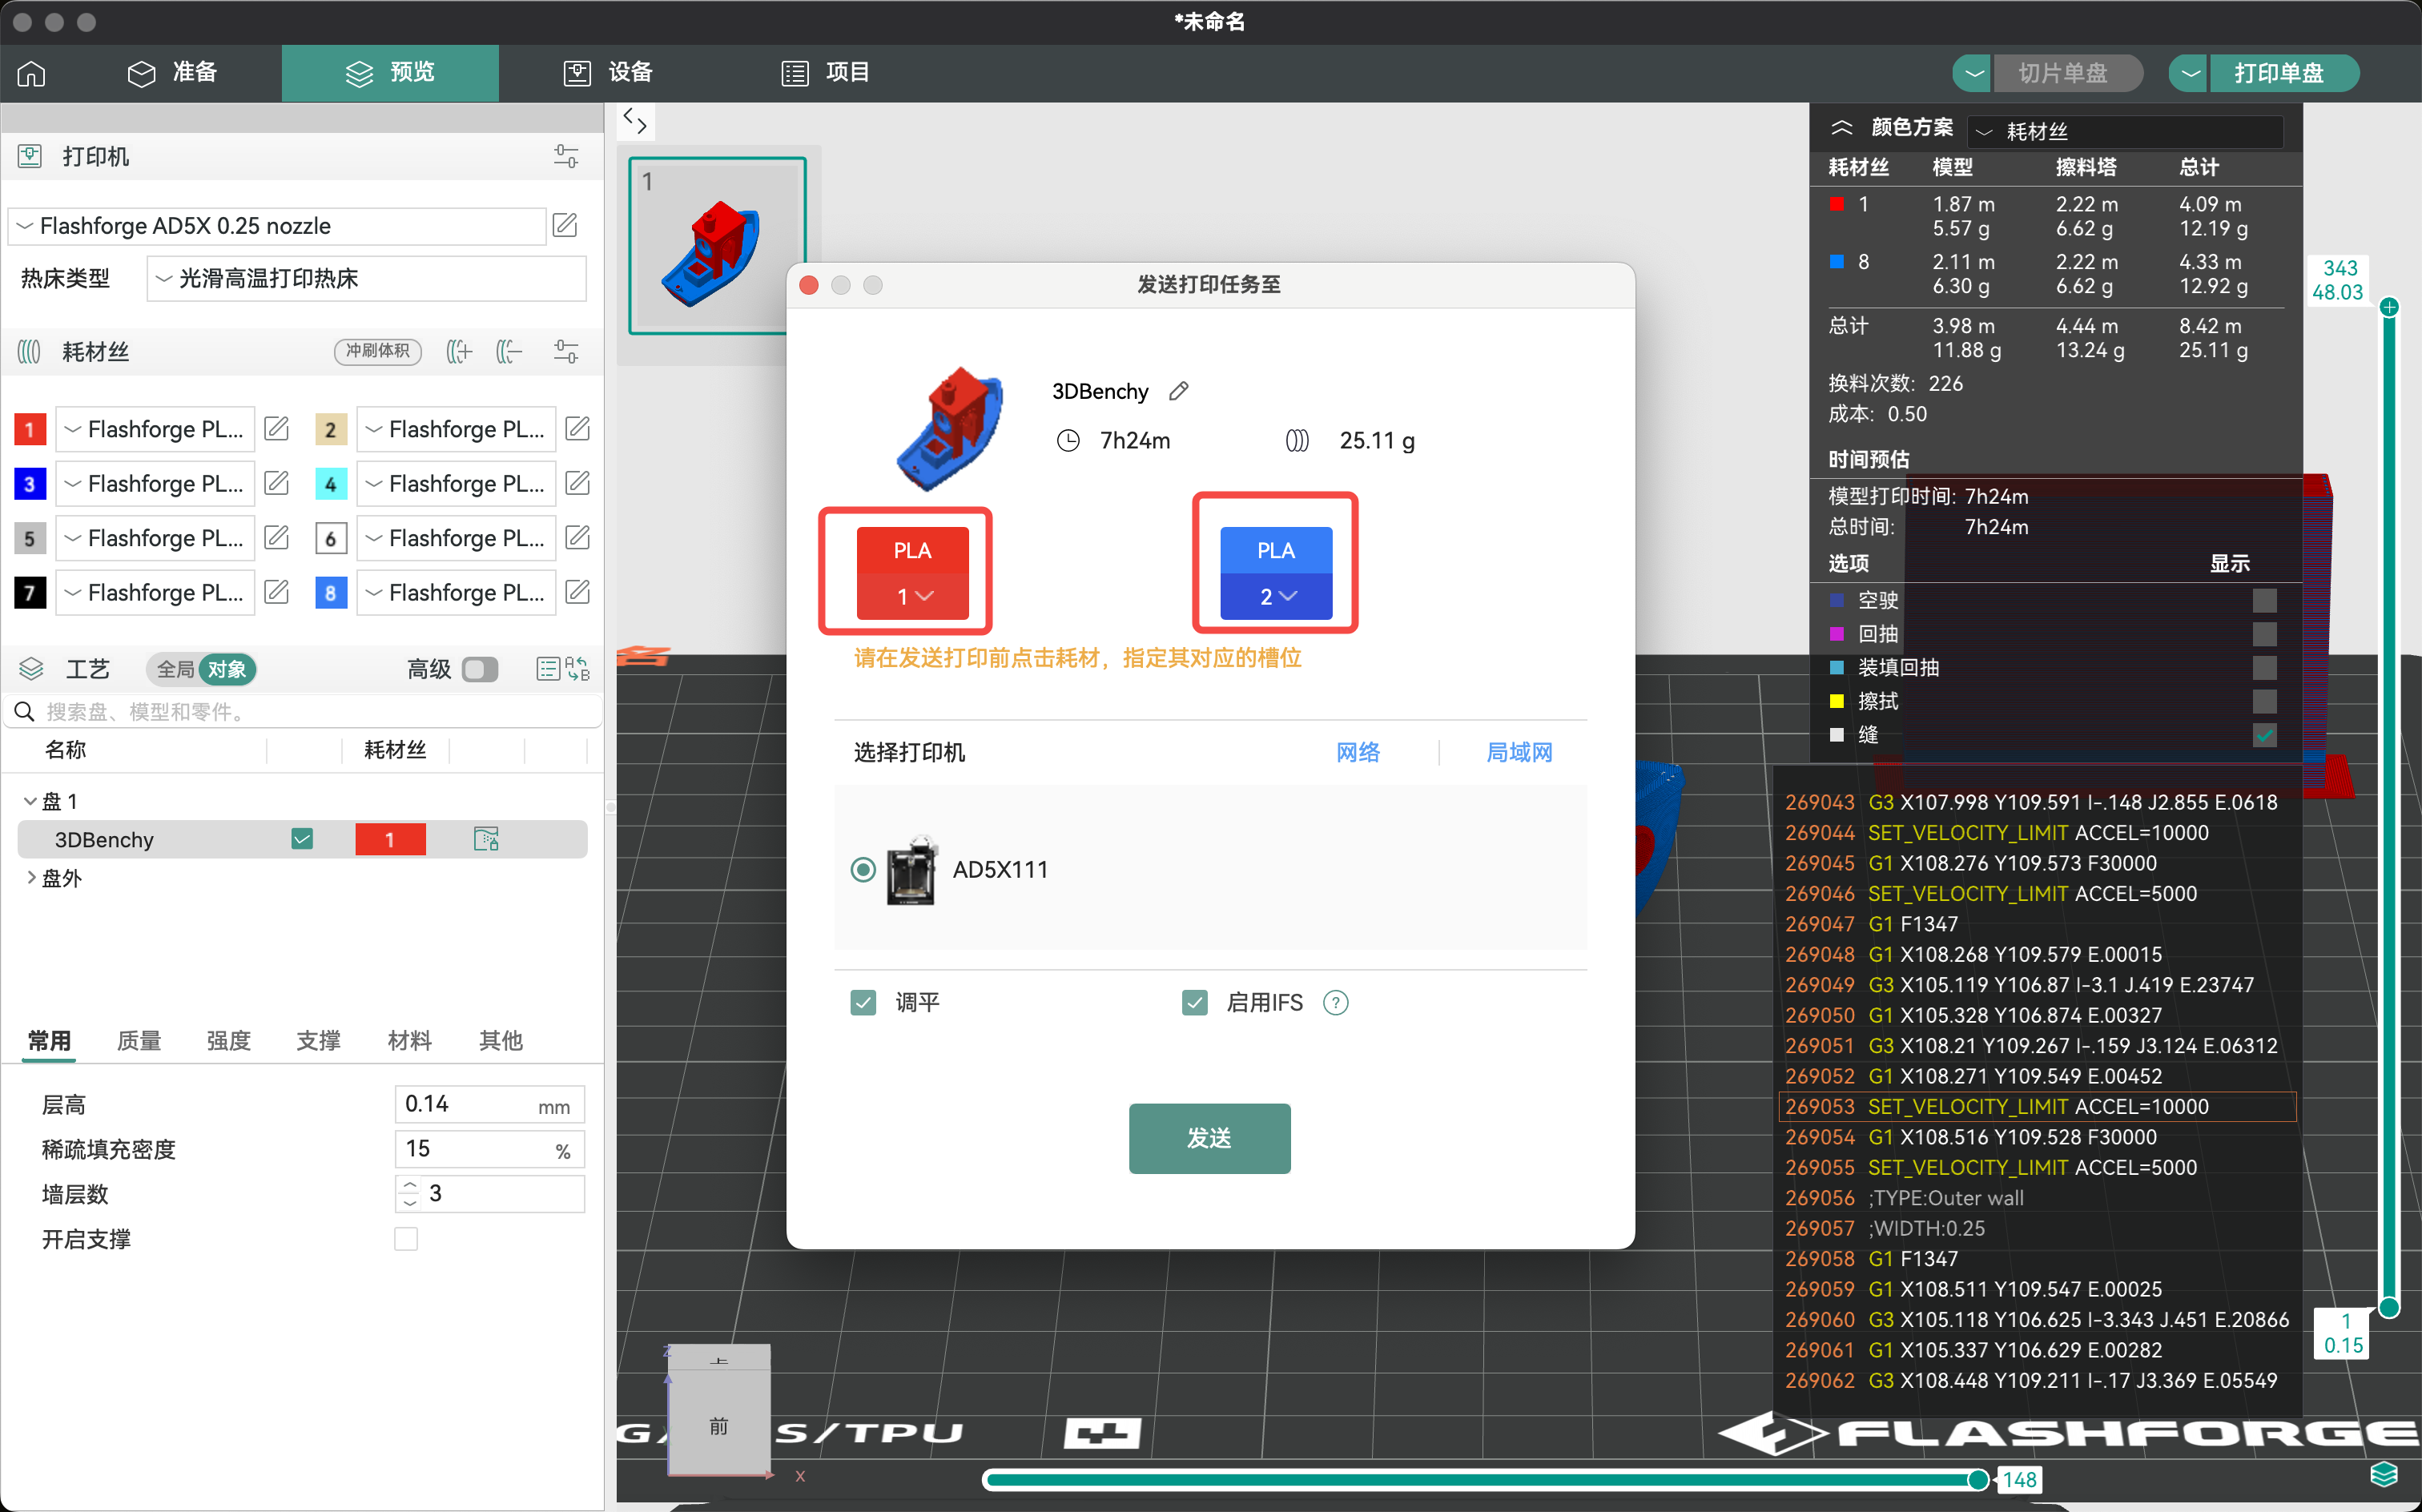Show retraction checkbox
Screen dimensions: 2422x1512
pos(2265,634)
